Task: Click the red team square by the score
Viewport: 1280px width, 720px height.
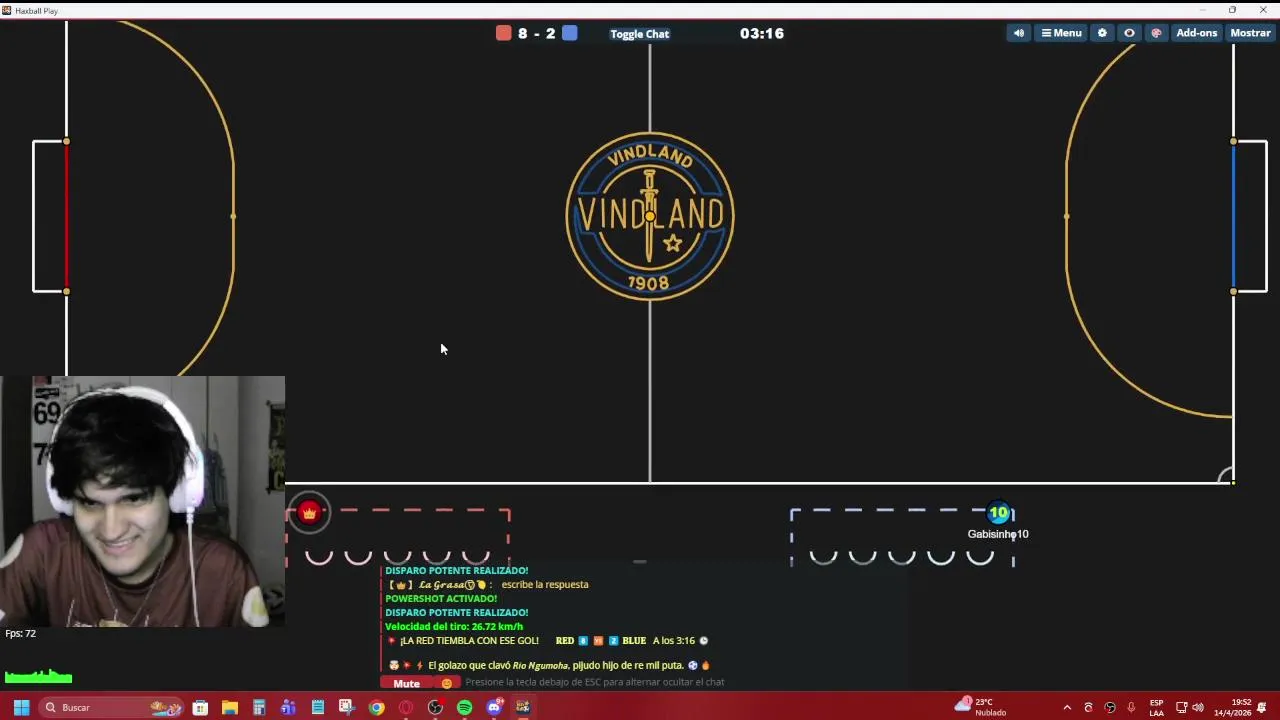Action: point(504,33)
